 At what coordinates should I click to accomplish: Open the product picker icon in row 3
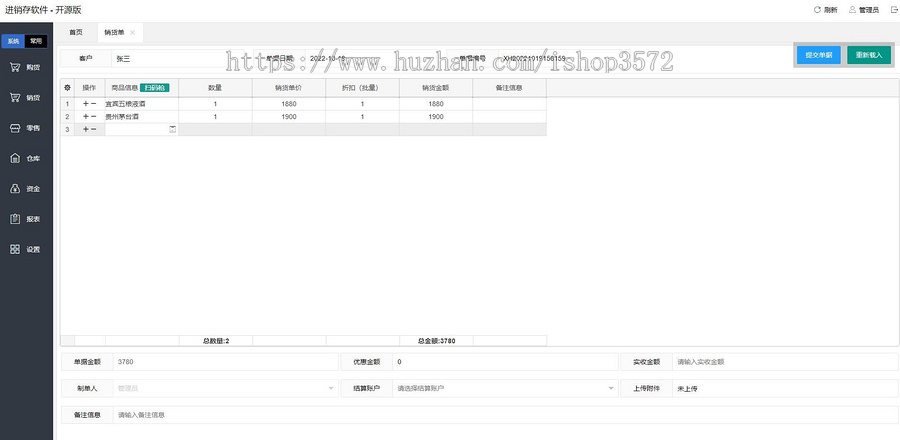click(172, 130)
